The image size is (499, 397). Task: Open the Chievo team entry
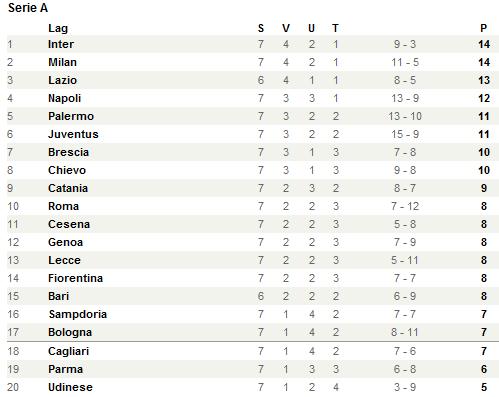coord(67,170)
